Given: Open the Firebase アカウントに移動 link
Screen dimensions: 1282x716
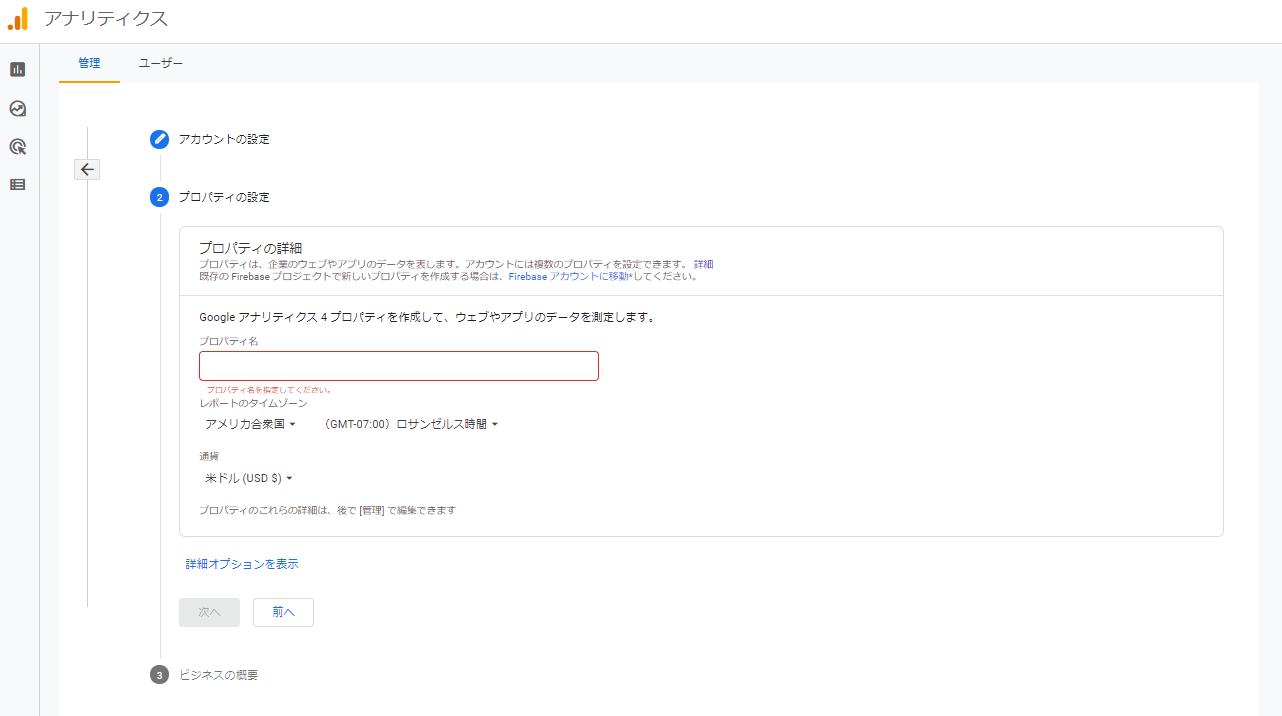Looking at the screenshot, I should (570, 276).
